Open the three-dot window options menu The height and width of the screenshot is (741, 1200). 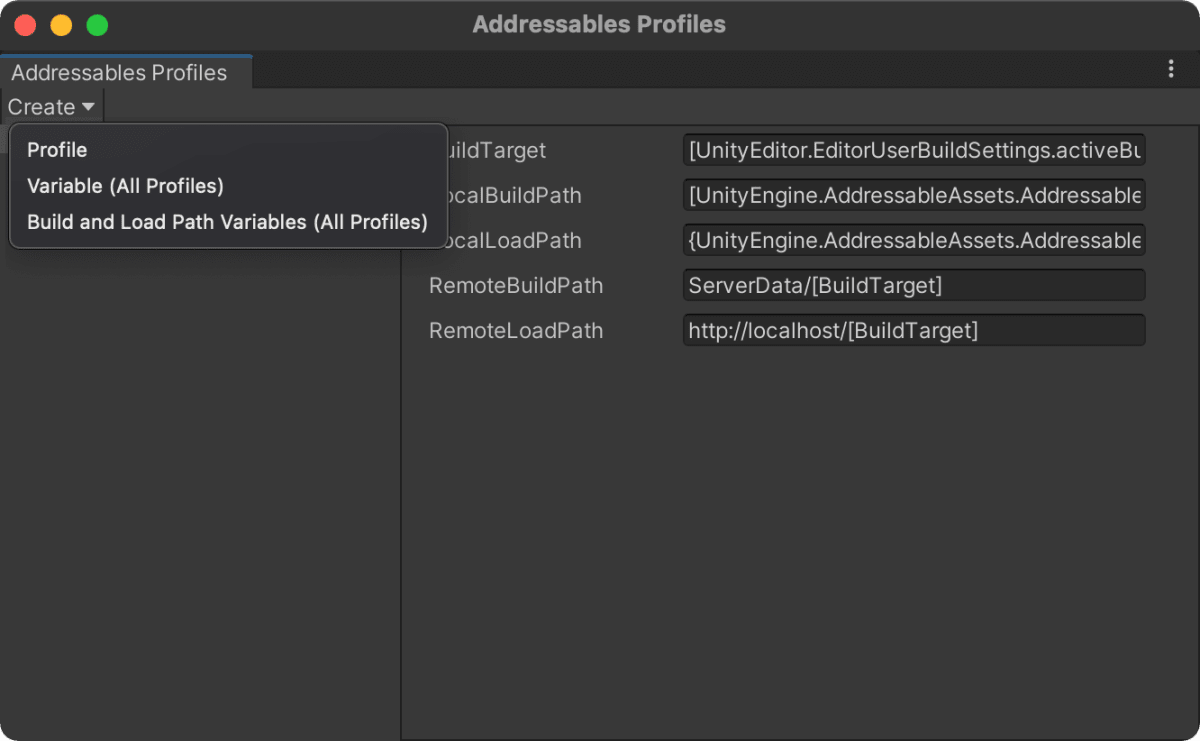pyautogui.click(x=1171, y=69)
